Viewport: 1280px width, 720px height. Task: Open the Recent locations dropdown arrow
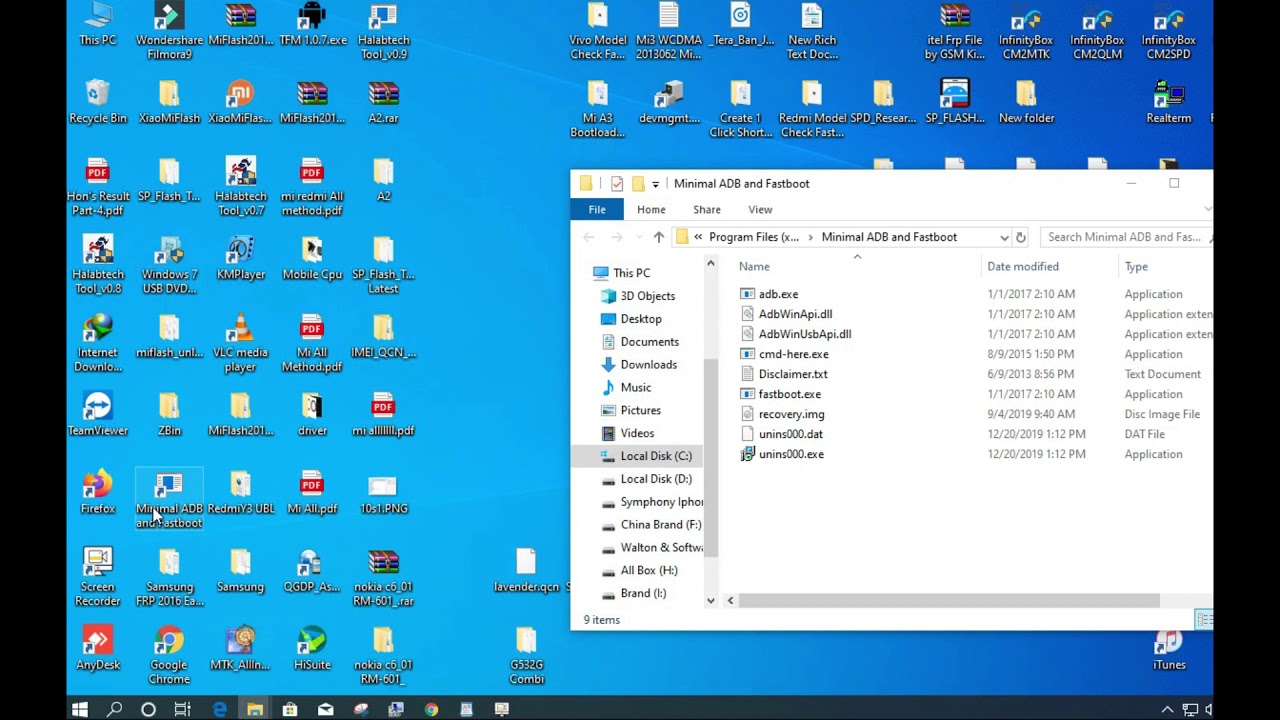pyautogui.click(x=639, y=237)
